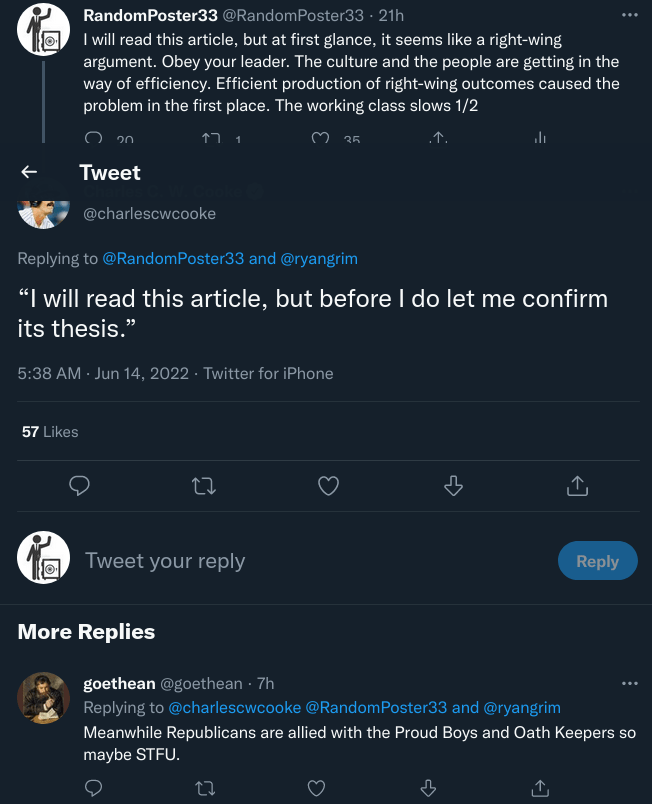The image size is (652, 804).
Task: Bookmark goethean's reply
Action: pos(428,788)
